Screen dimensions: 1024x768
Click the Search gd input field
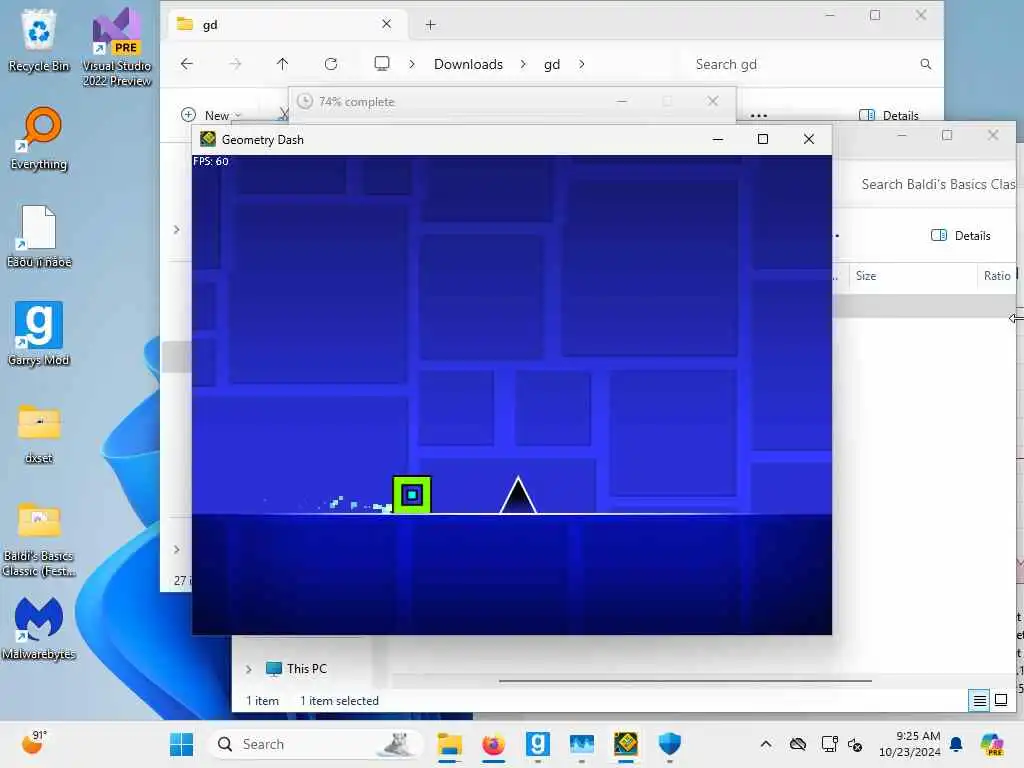(x=803, y=64)
